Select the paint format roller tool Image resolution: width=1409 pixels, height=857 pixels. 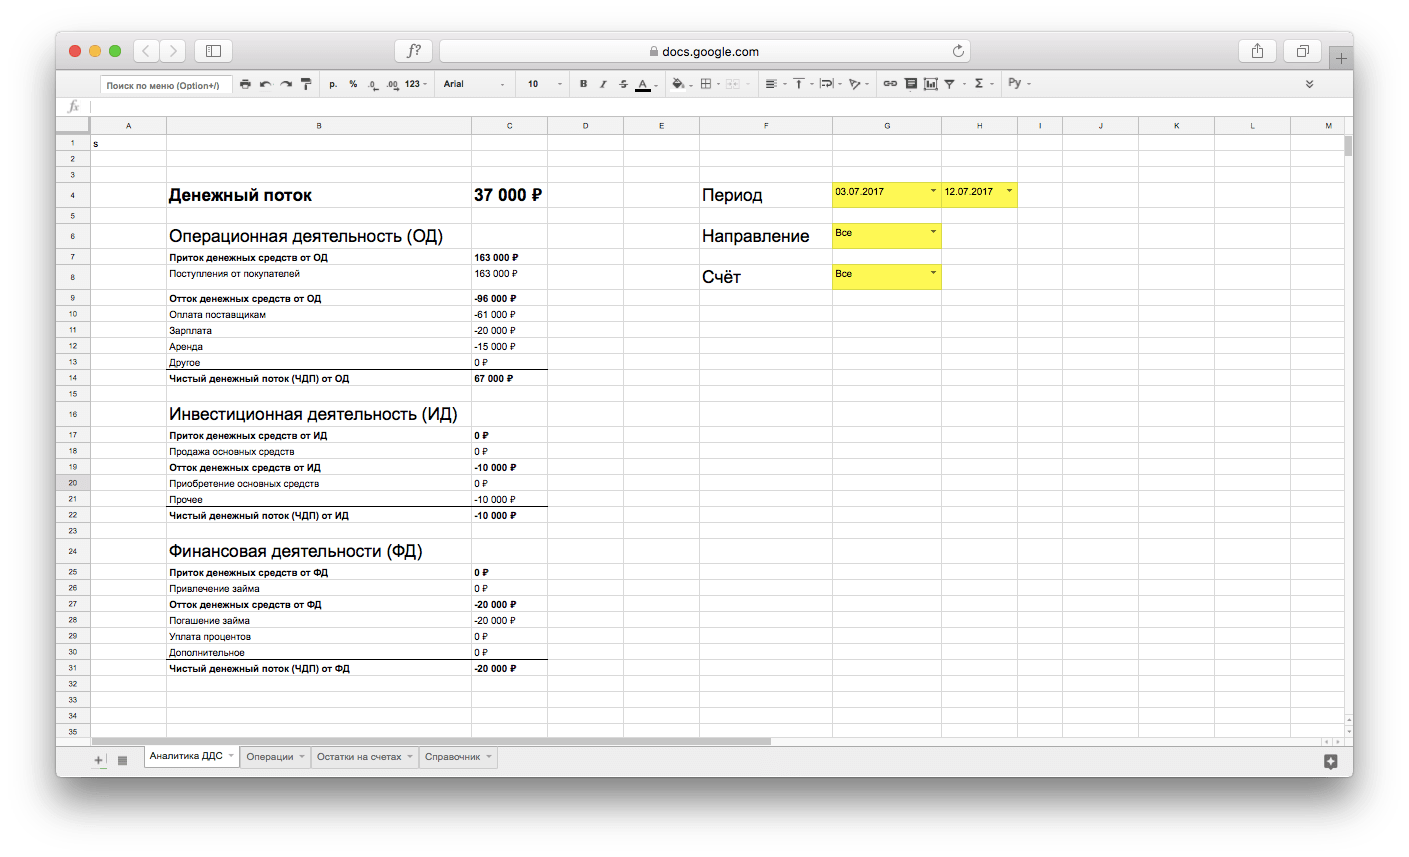(306, 84)
